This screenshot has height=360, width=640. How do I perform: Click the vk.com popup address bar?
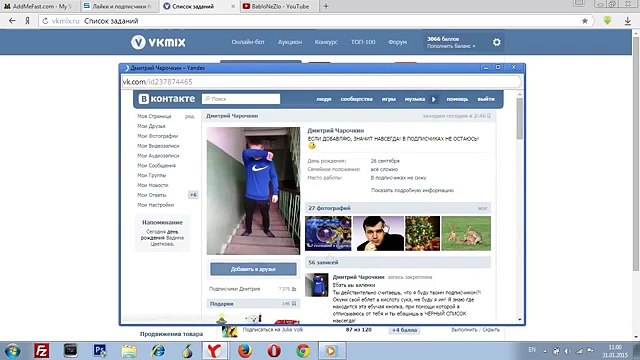pos(322,82)
